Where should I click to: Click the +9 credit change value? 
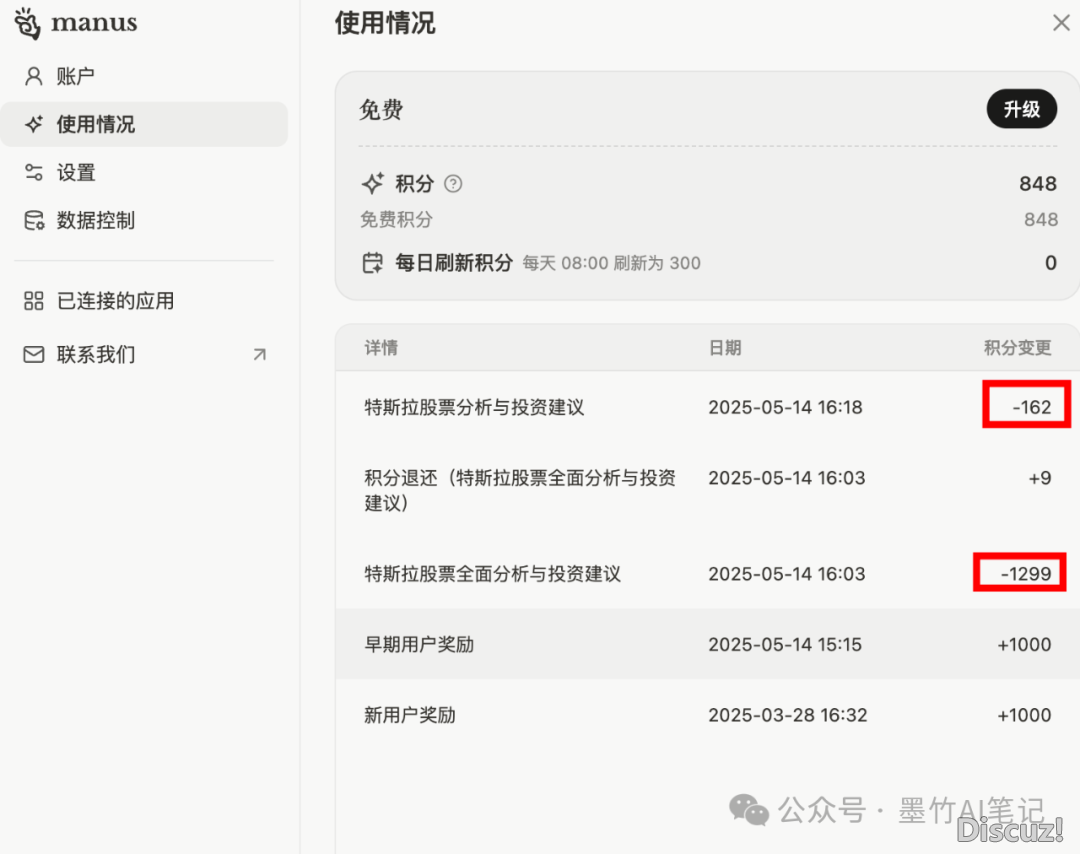(1040, 478)
